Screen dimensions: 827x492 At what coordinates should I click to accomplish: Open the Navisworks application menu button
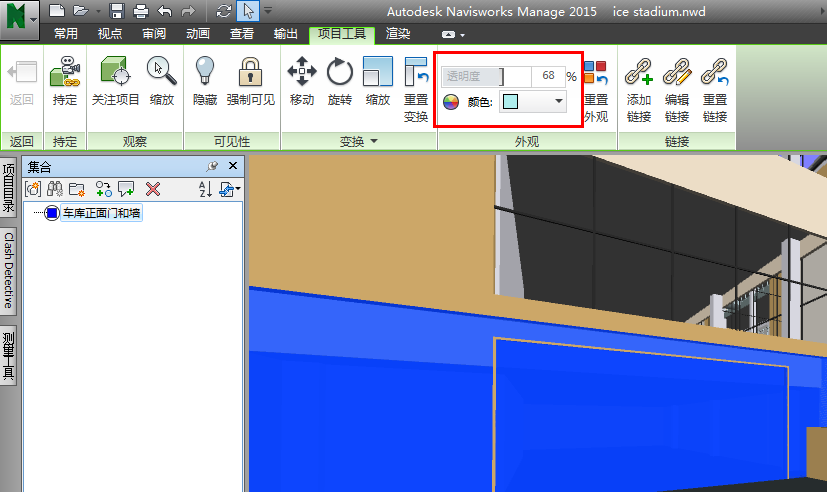(x=20, y=16)
